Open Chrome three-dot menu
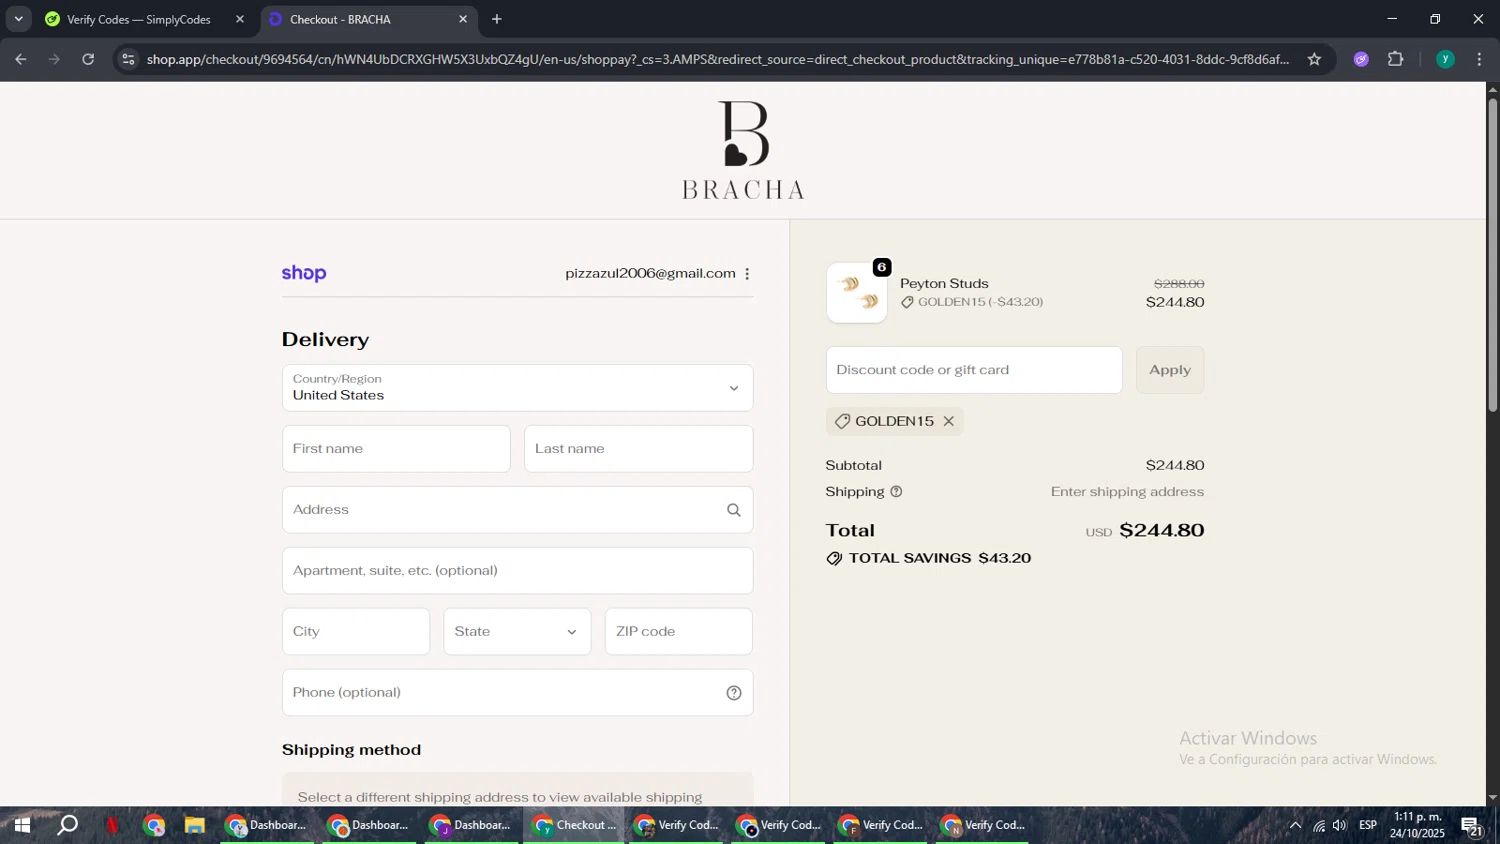This screenshot has width=1500, height=844. pyautogui.click(x=1479, y=59)
